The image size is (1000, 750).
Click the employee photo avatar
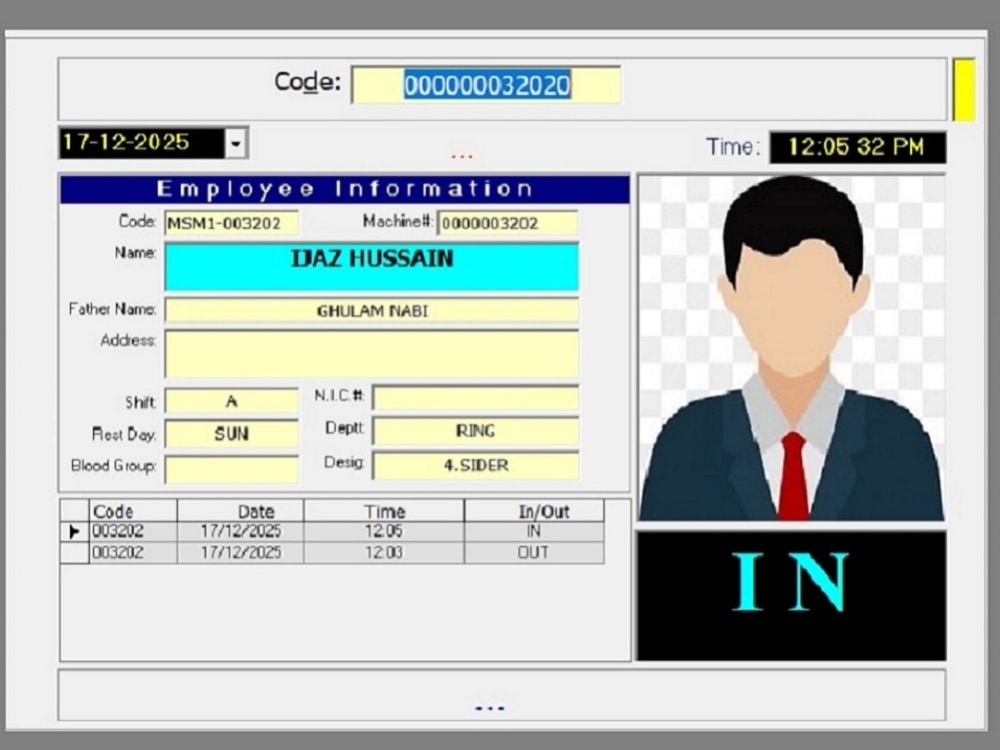pos(791,348)
